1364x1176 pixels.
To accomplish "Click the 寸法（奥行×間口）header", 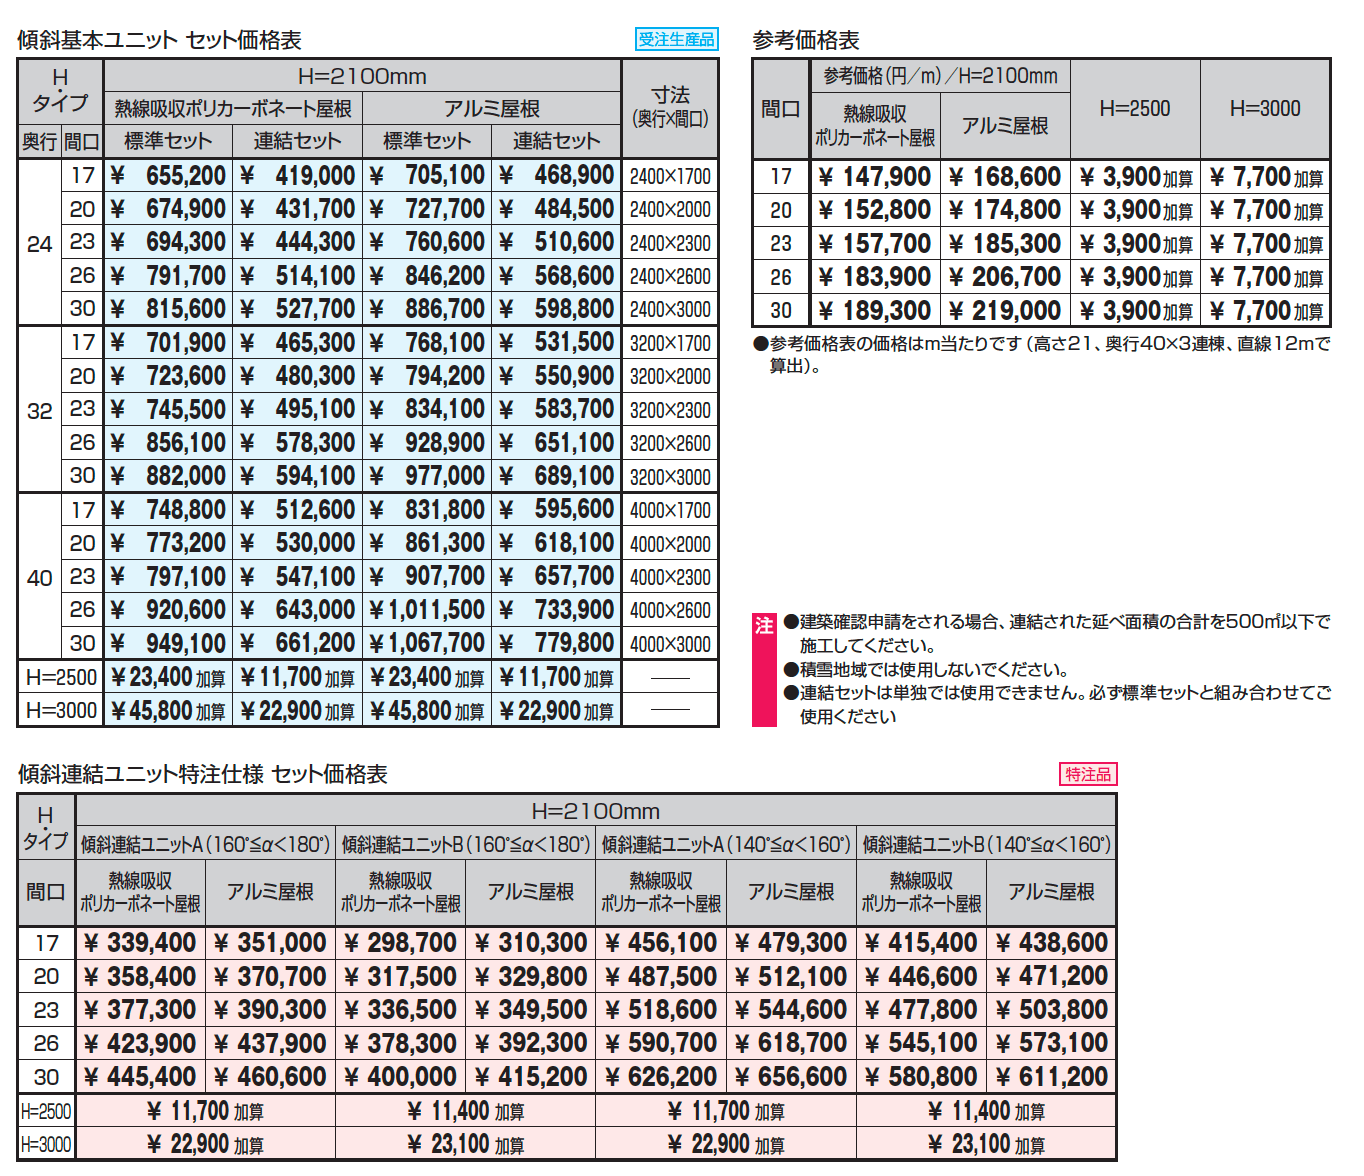I will pyautogui.click(x=668, y=105).
